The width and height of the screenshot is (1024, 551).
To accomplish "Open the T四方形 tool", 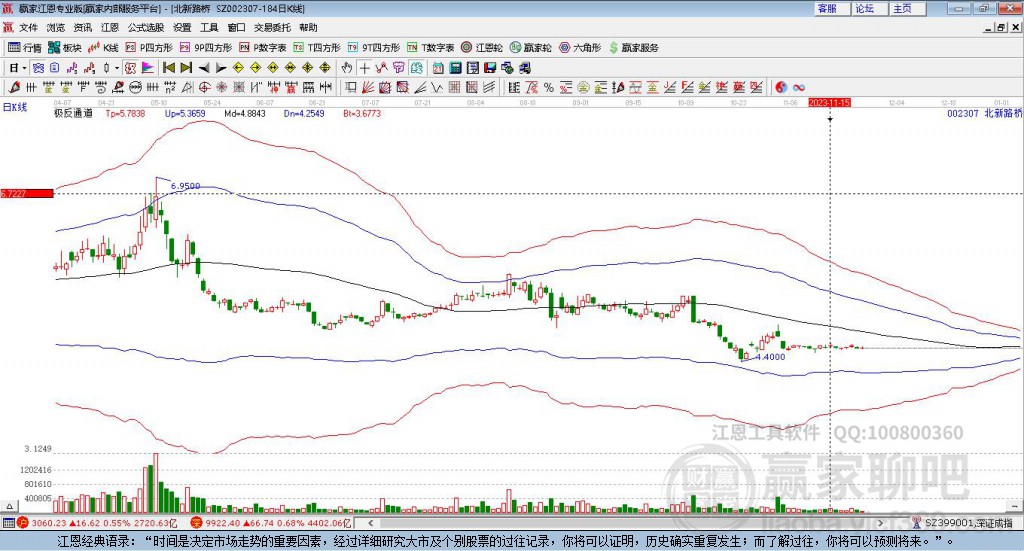I will 317,48.
